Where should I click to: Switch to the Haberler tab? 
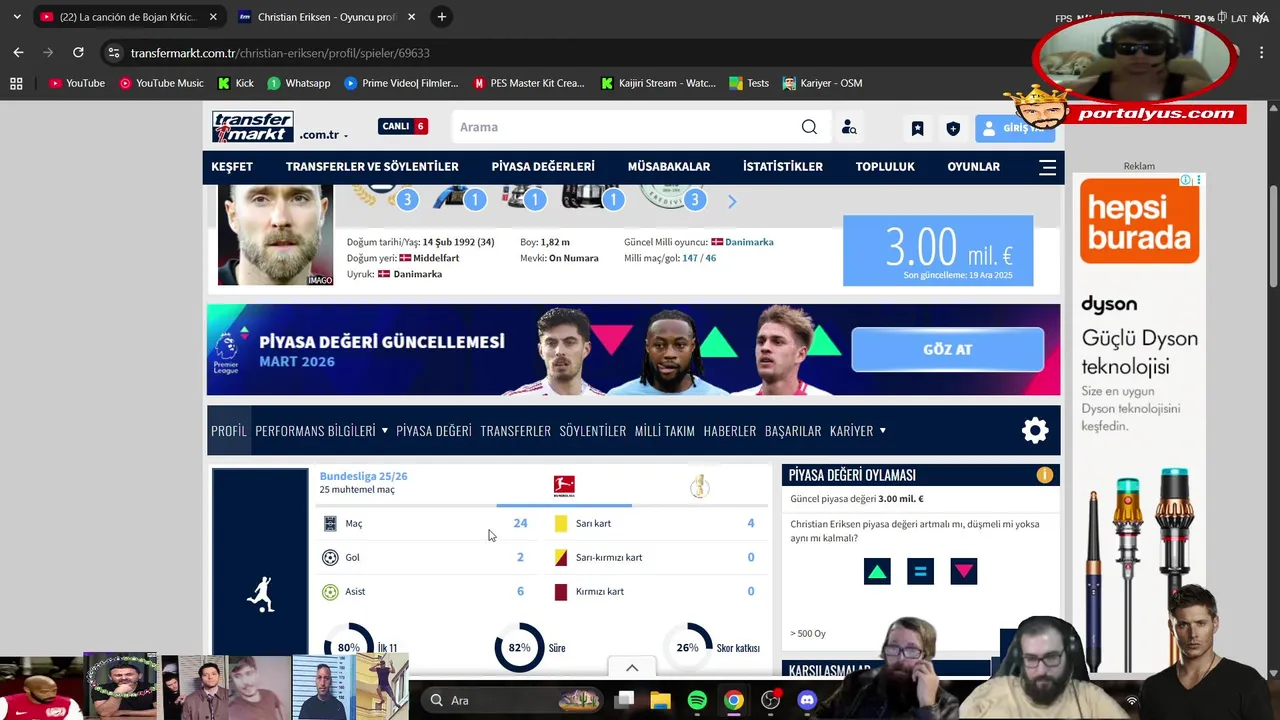730,431
